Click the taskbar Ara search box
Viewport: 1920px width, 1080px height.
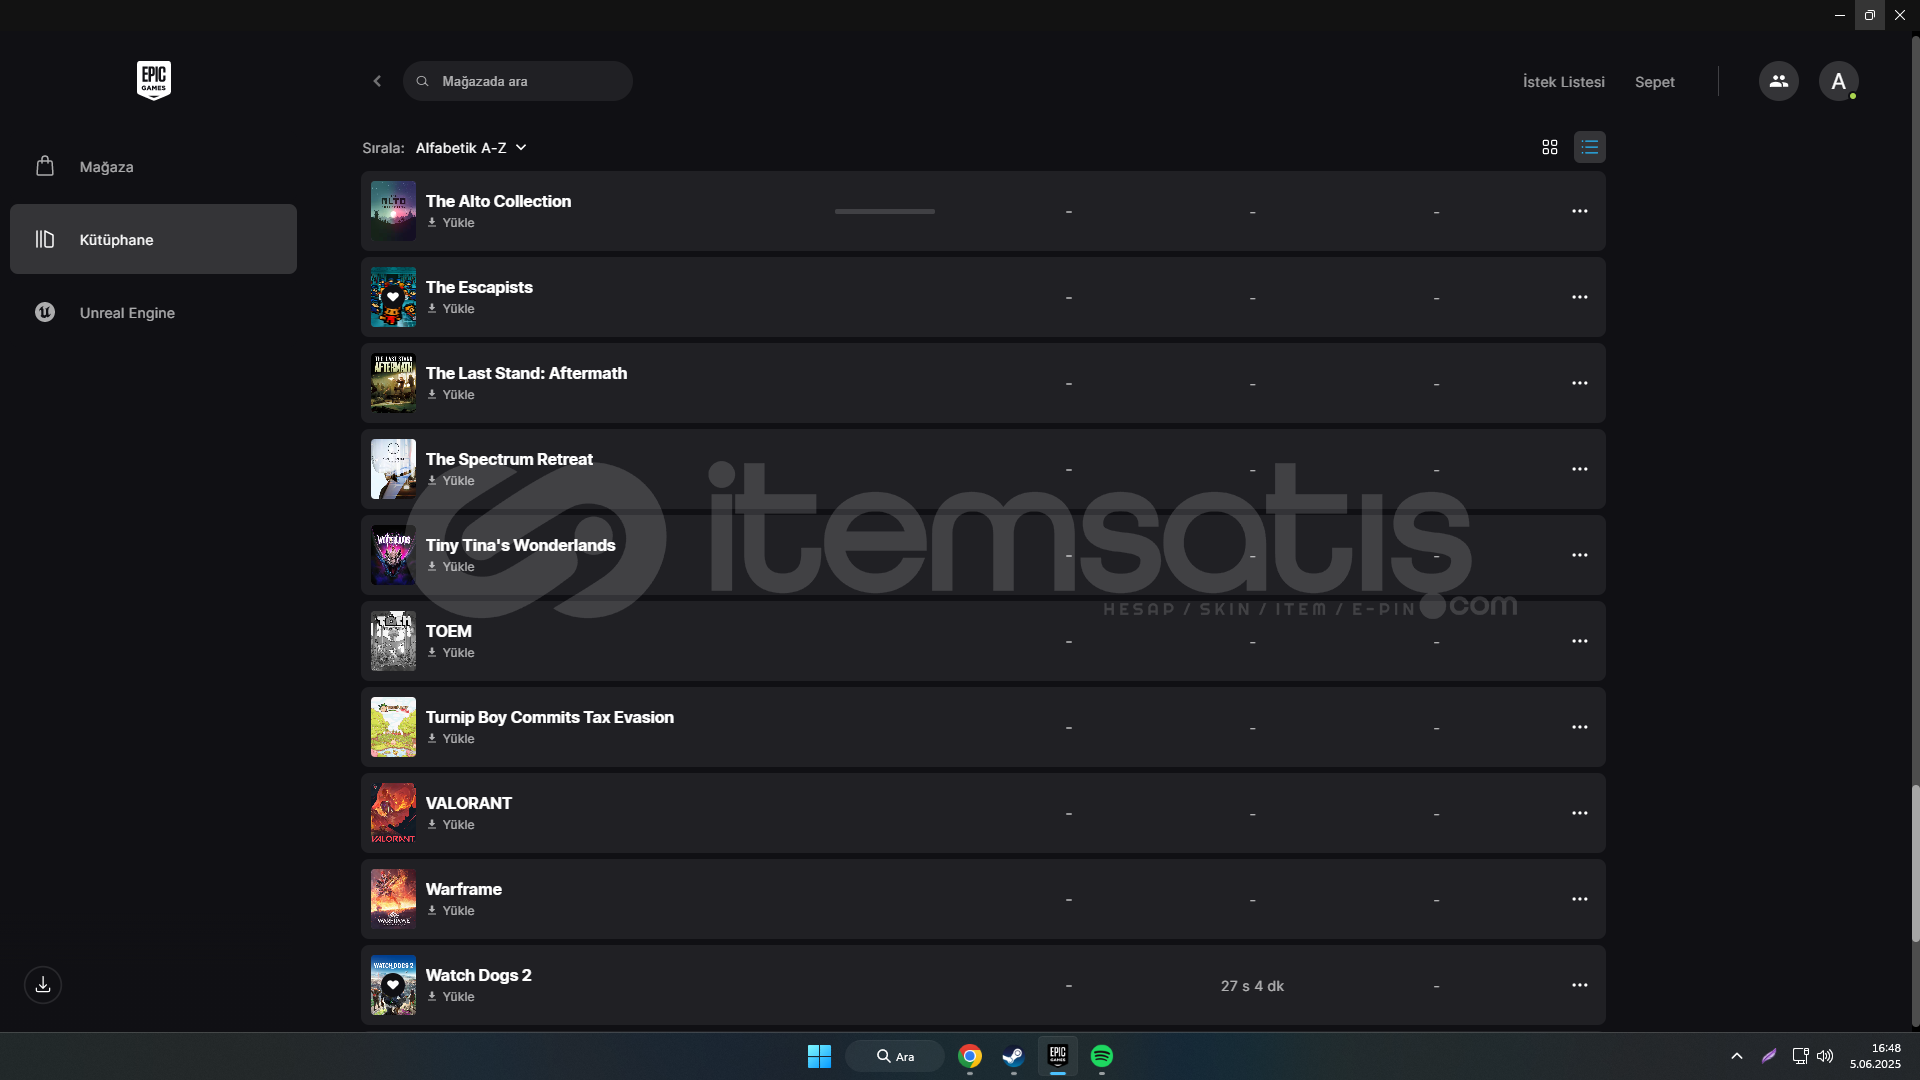point(895,1056)
